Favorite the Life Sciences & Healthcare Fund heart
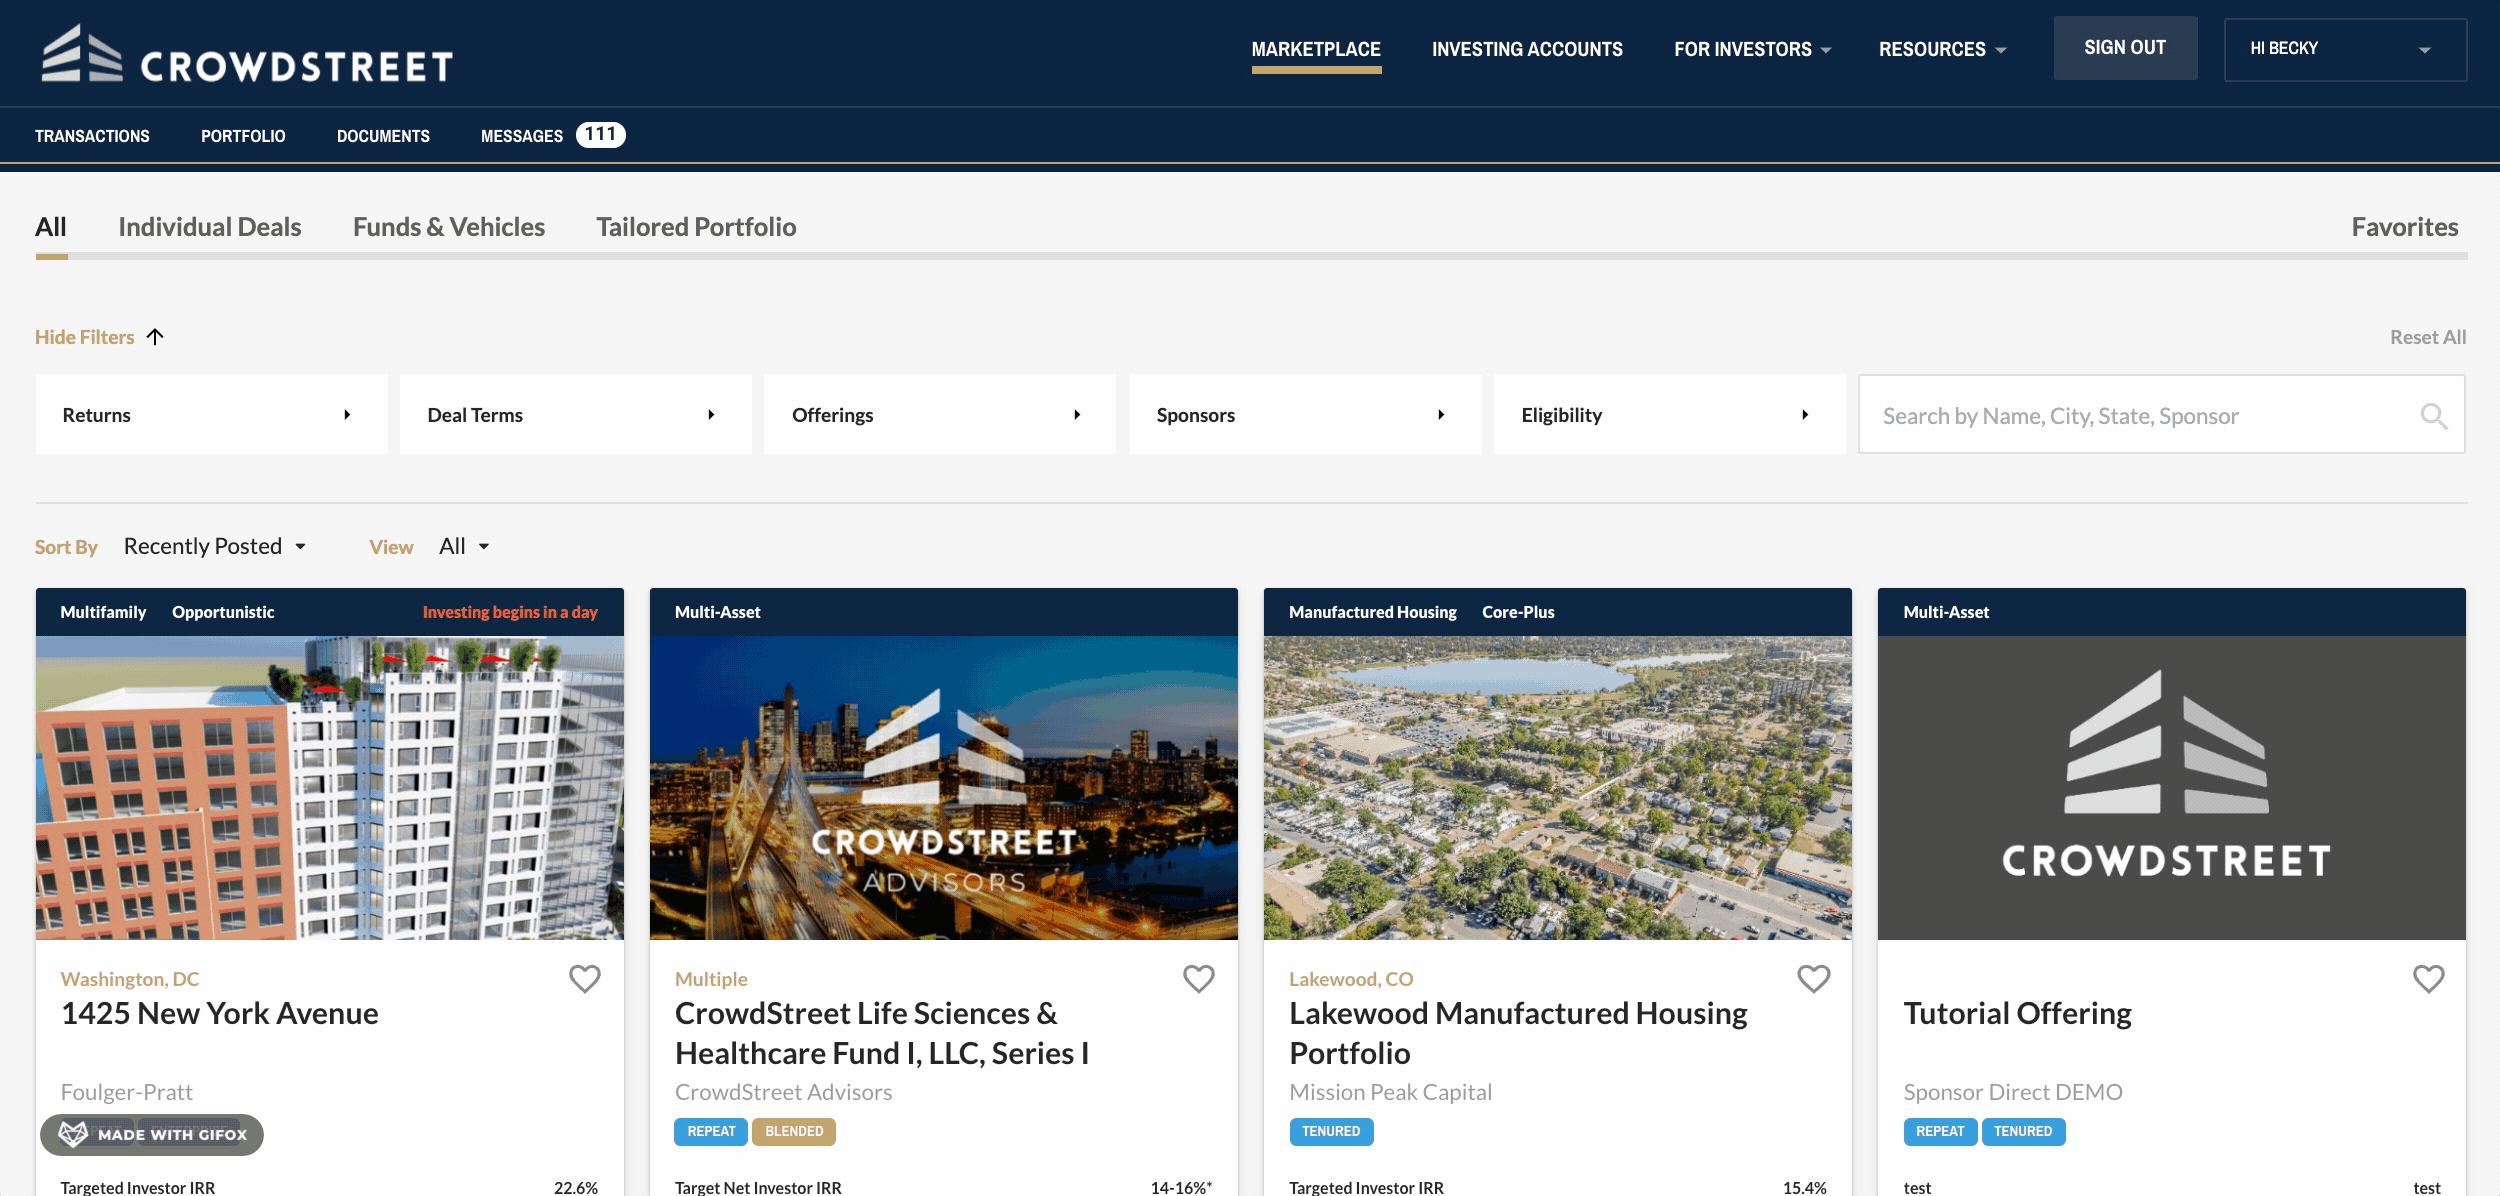Viewport: 2500px width, 1196px height. pyautogui.click(x=1198, y=978)
